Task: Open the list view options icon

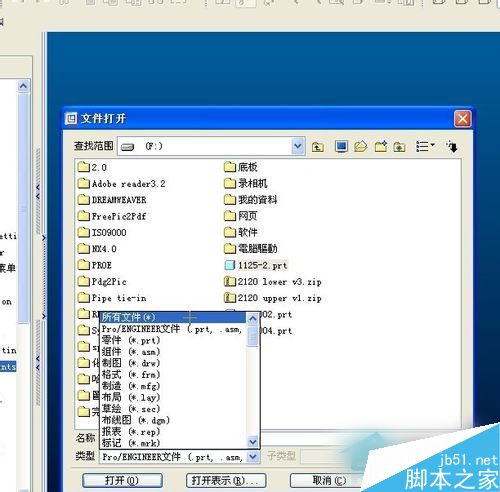Action: point(425,146)
